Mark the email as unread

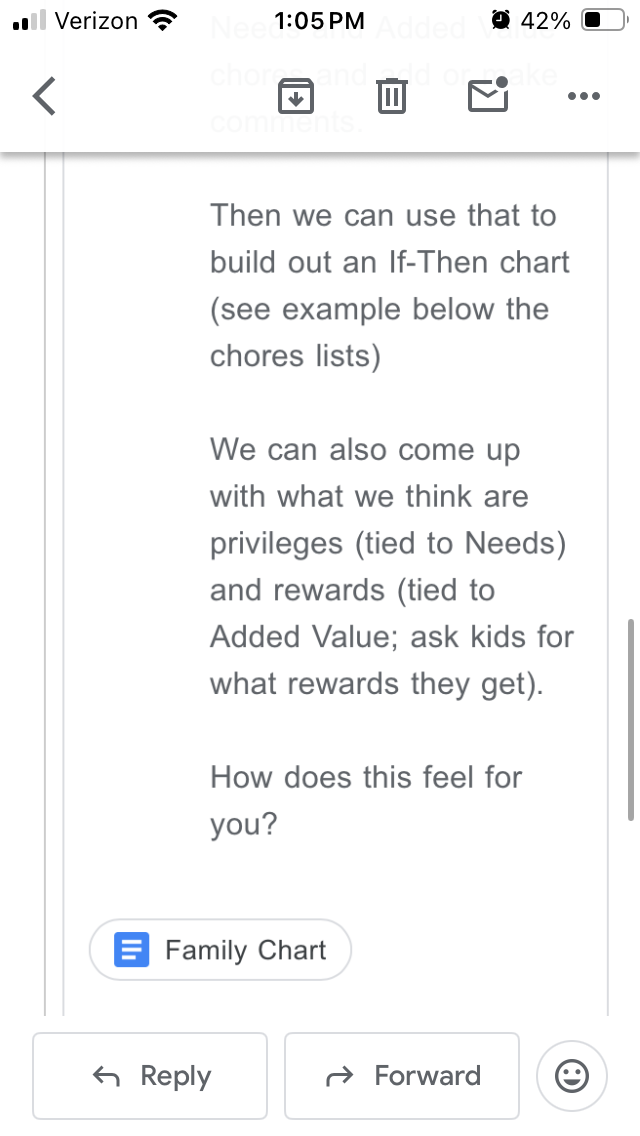[488, 96]
